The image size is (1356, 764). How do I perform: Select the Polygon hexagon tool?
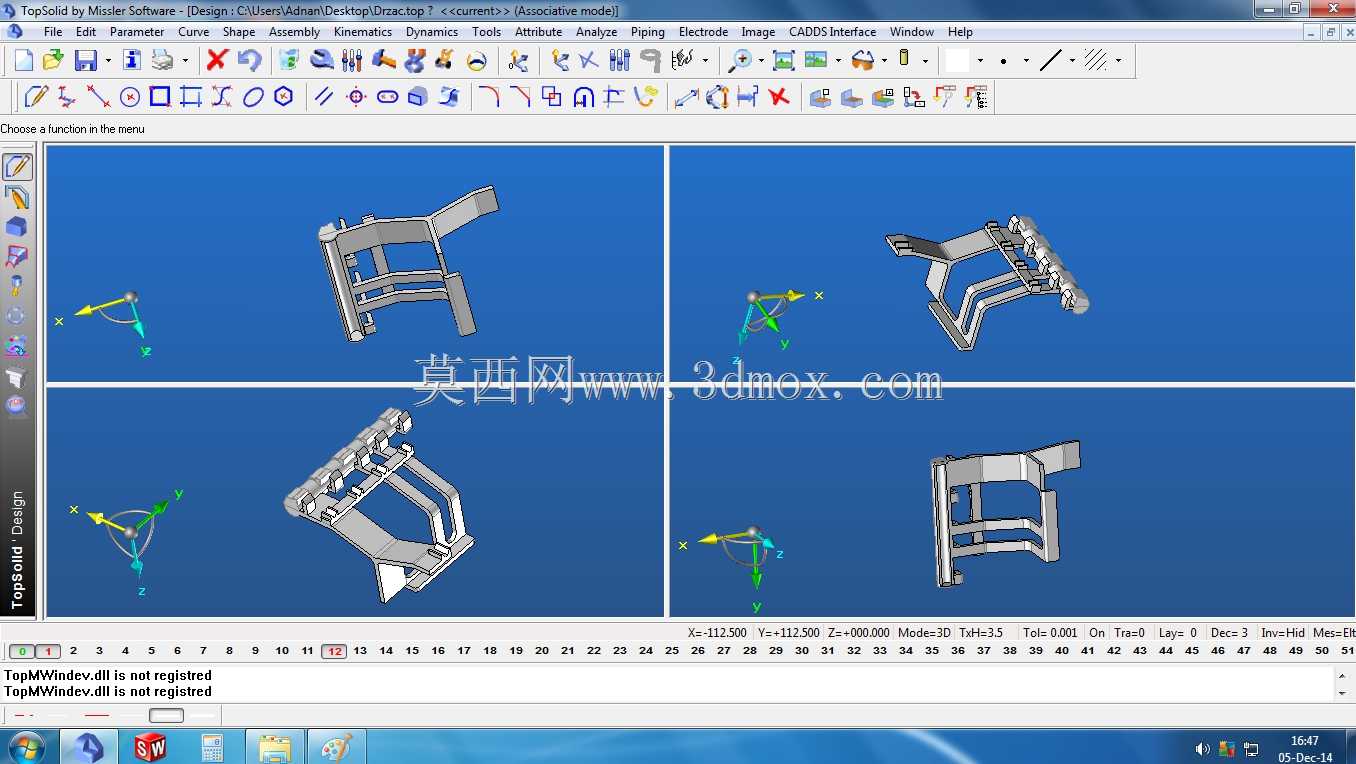(284, 97)
